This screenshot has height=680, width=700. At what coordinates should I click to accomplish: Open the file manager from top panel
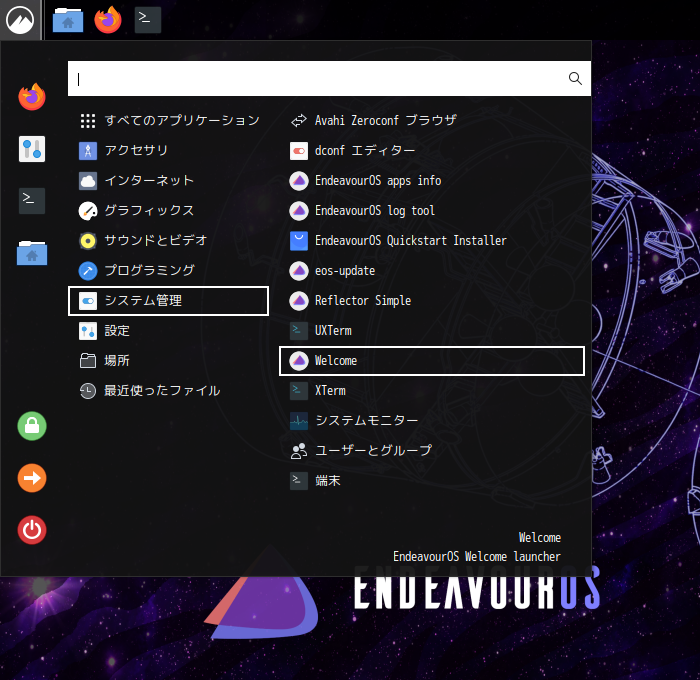click(x=68, y=20)
